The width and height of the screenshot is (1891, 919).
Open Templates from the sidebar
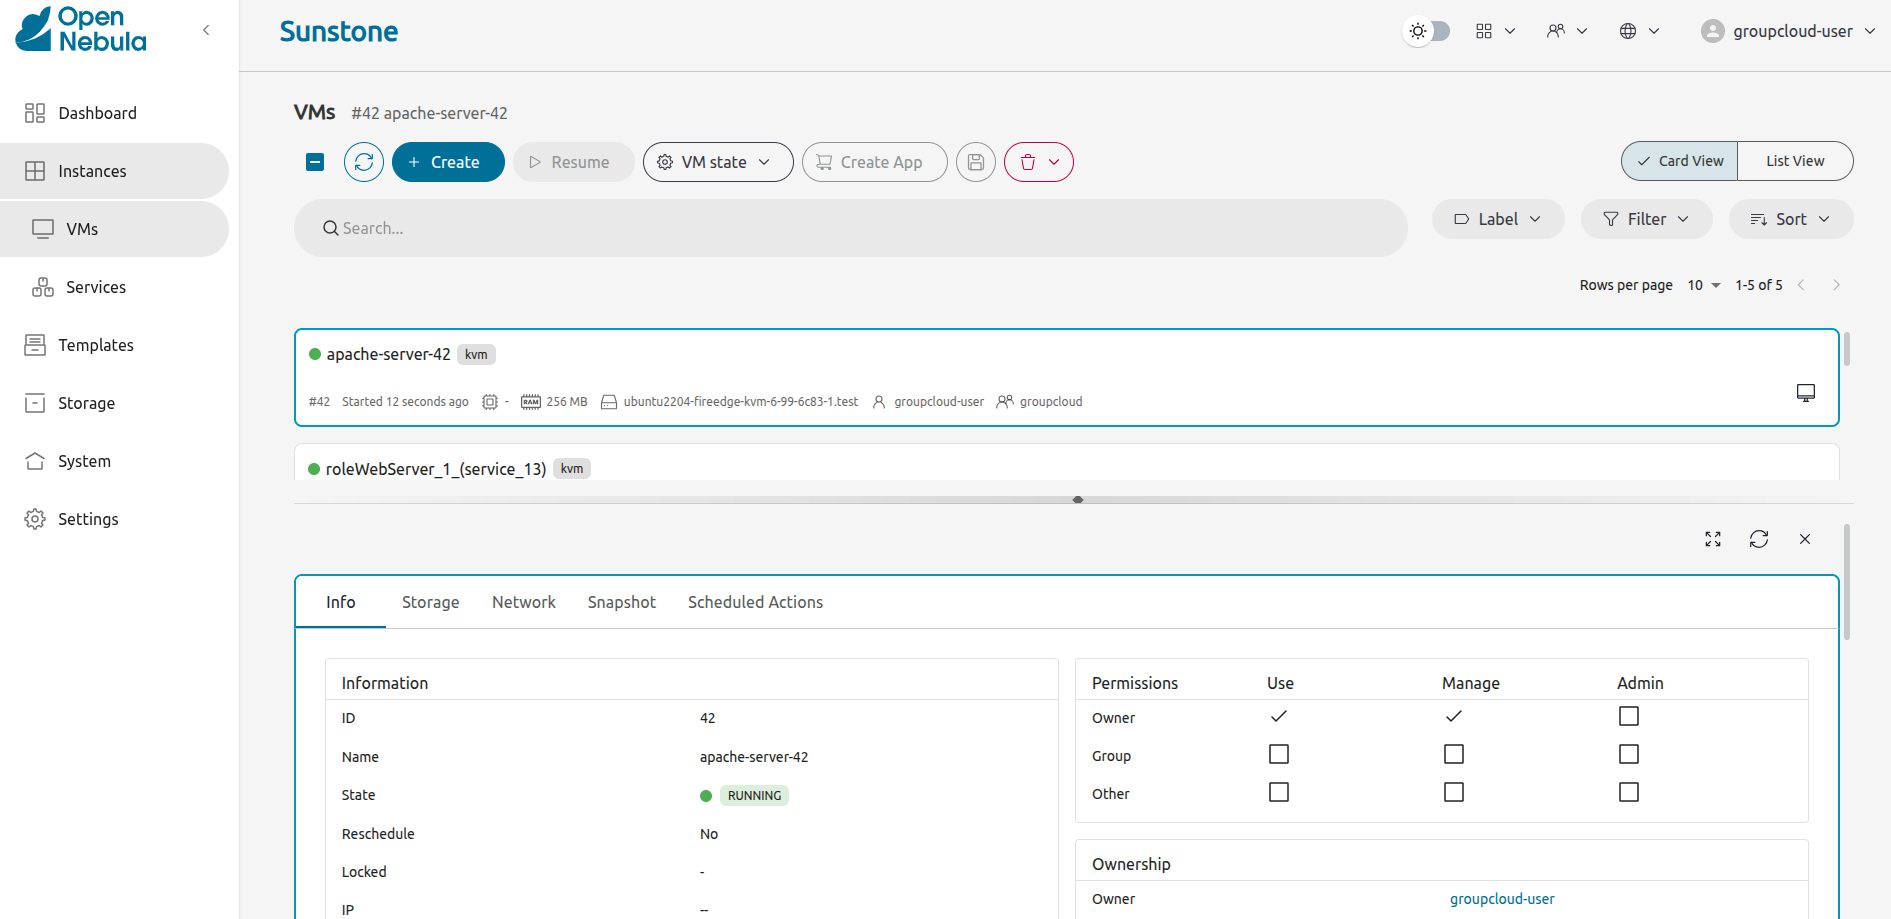(96, 344)
